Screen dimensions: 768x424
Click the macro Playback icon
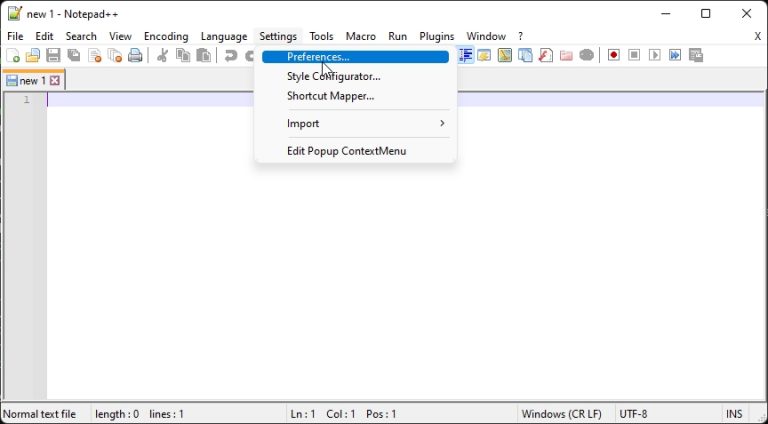[654, 55]
